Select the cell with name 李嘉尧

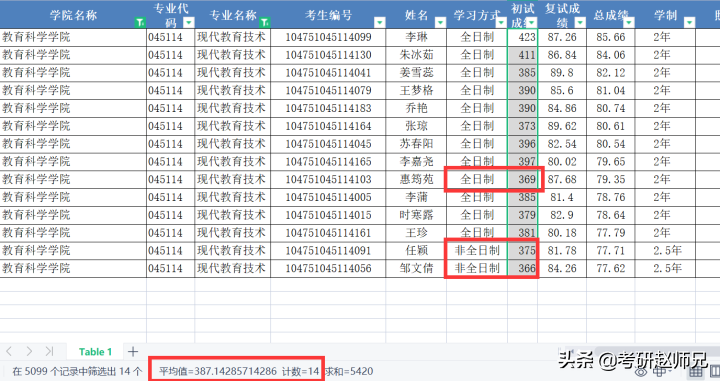click(416, 162)
